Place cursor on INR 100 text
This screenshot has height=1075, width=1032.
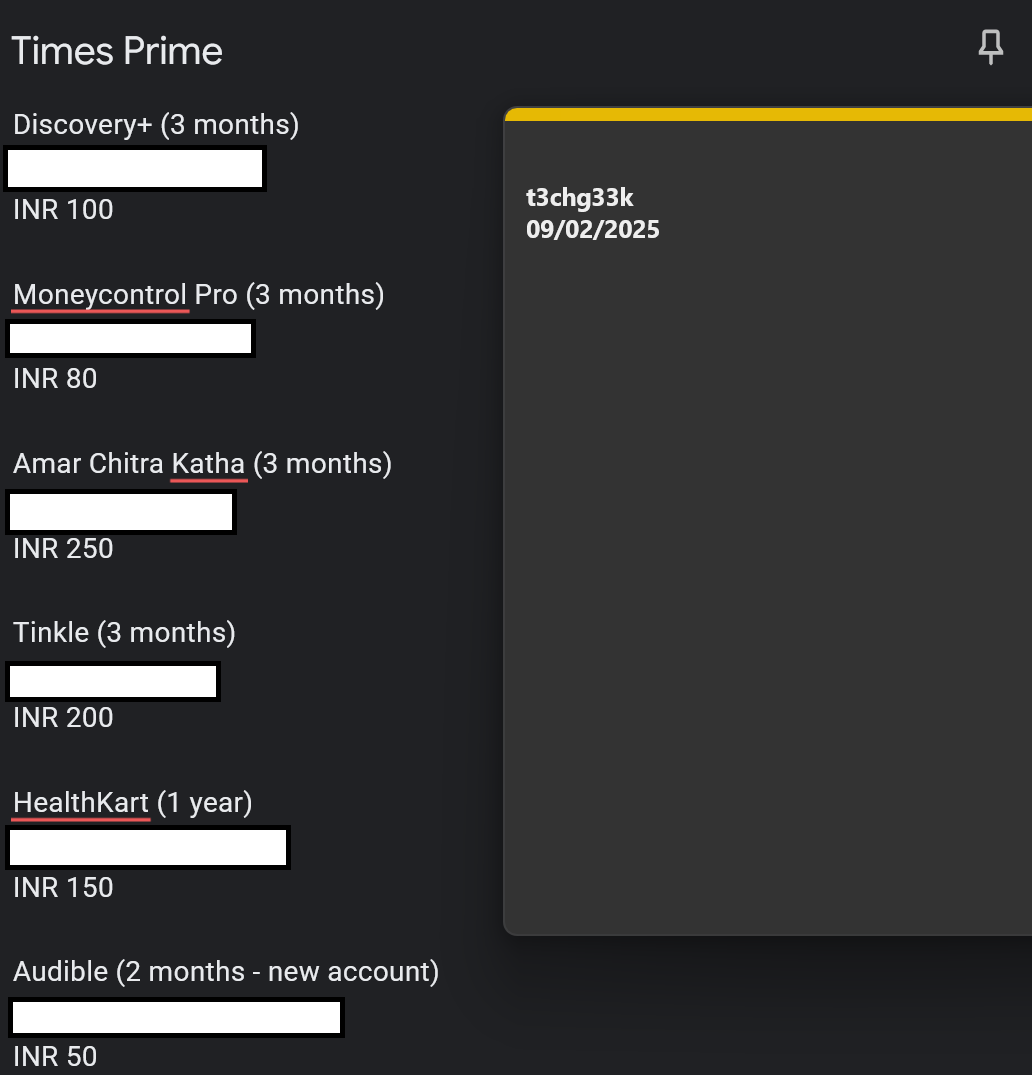point(63,210)
